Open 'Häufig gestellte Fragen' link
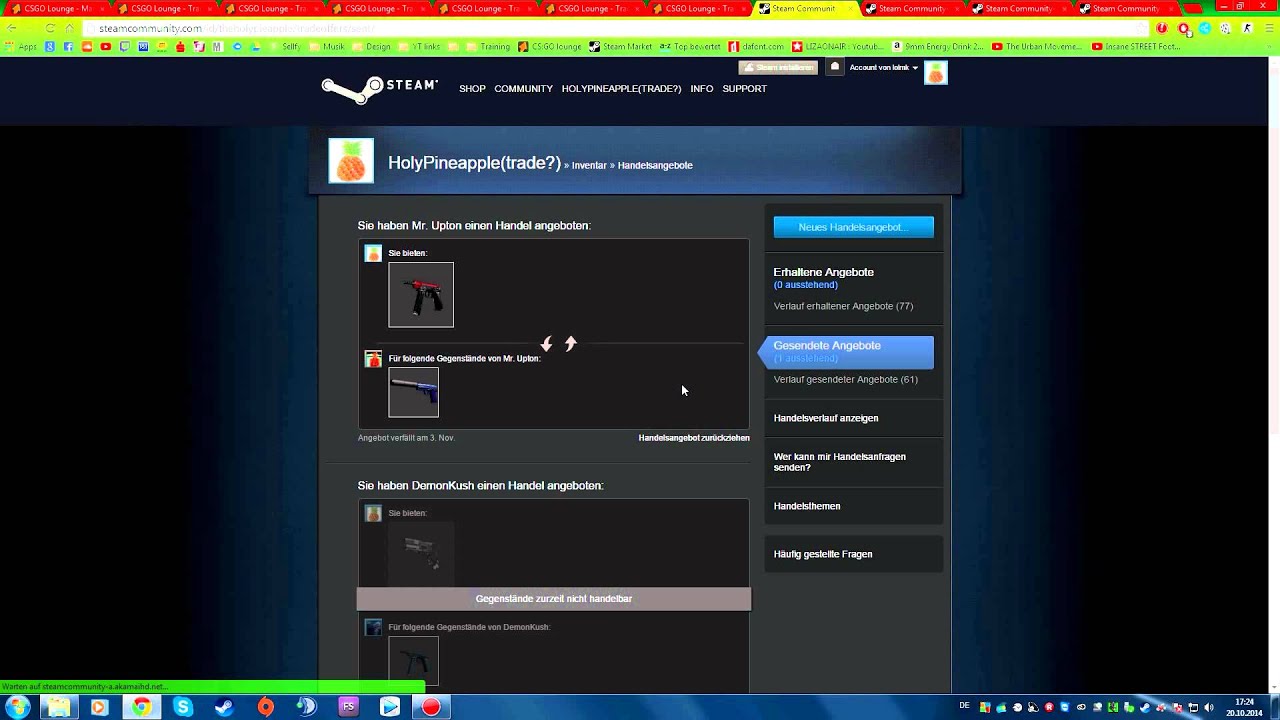Screen dimensions: 1280x720 click(x=823, y=554)
